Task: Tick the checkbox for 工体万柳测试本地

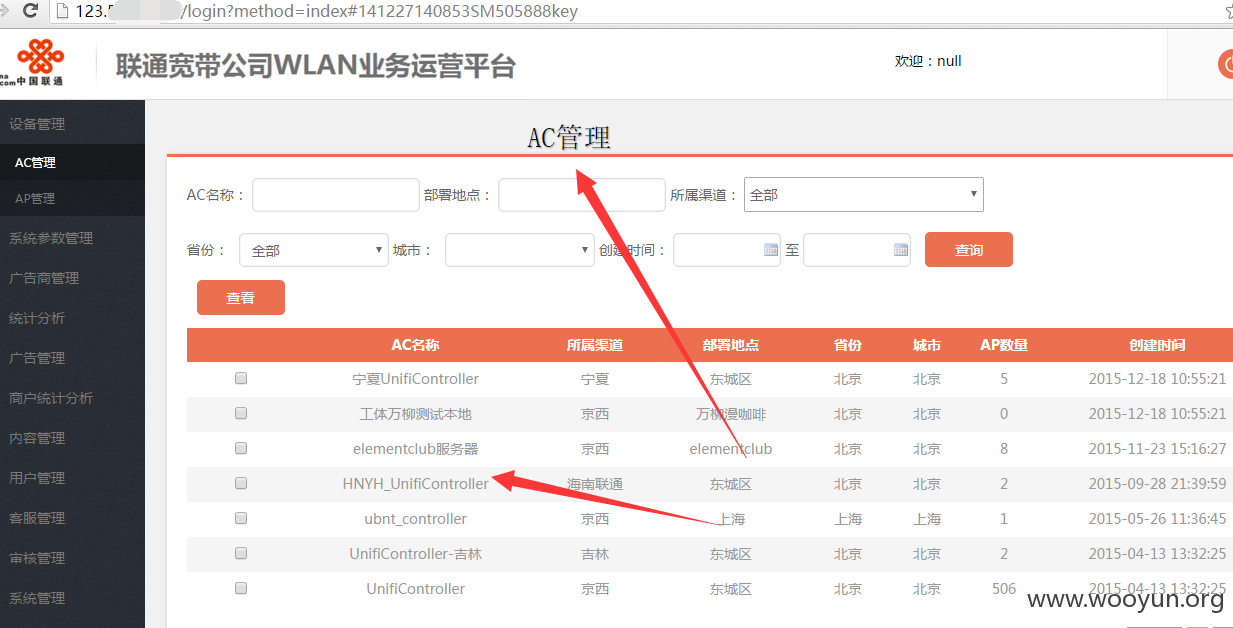Action: 241,413
